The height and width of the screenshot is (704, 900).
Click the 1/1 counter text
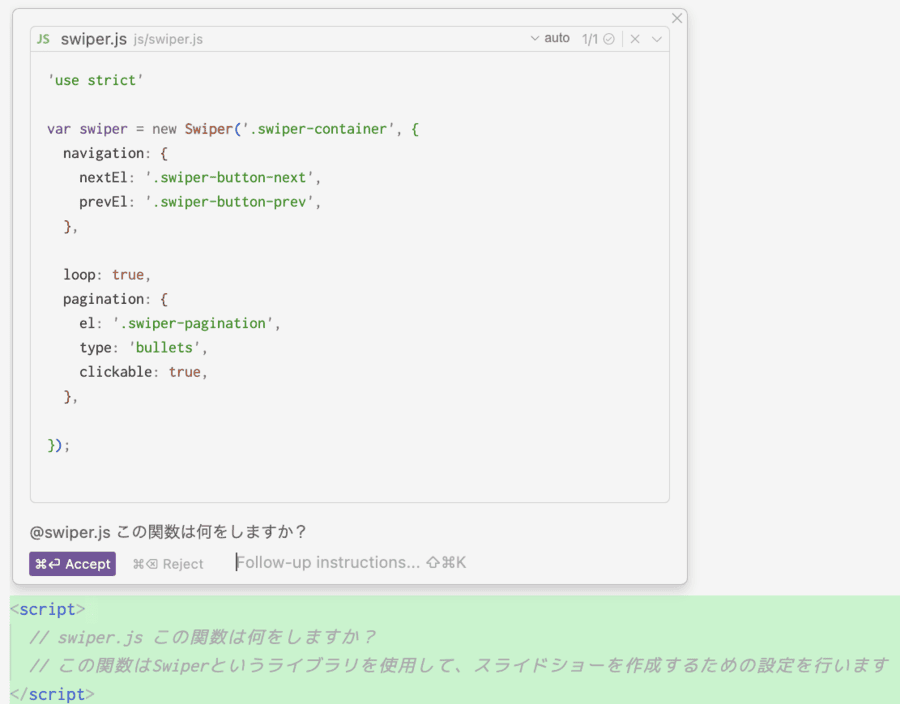(589, 39)
